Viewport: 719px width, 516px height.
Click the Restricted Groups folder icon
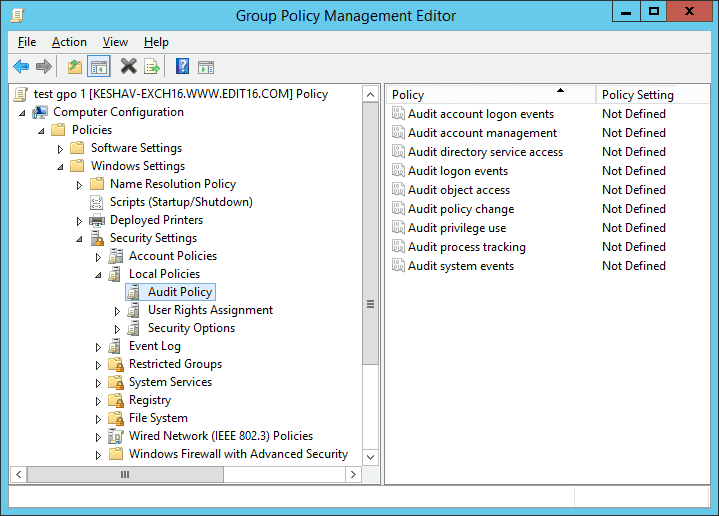[x=116, y=364]
